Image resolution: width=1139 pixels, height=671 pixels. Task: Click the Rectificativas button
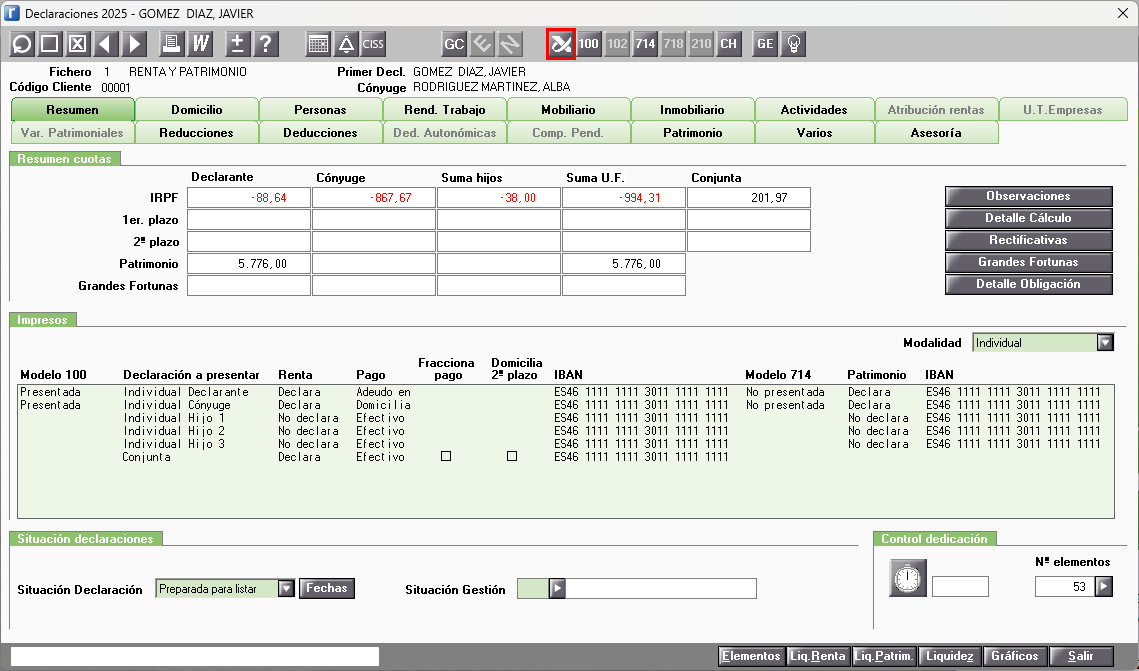coord(1029,240)
